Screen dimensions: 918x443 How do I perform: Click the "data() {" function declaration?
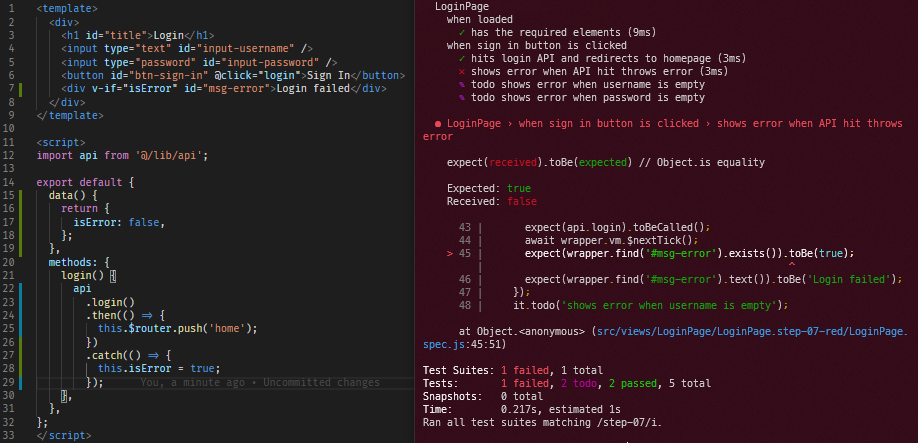point(73,195)
